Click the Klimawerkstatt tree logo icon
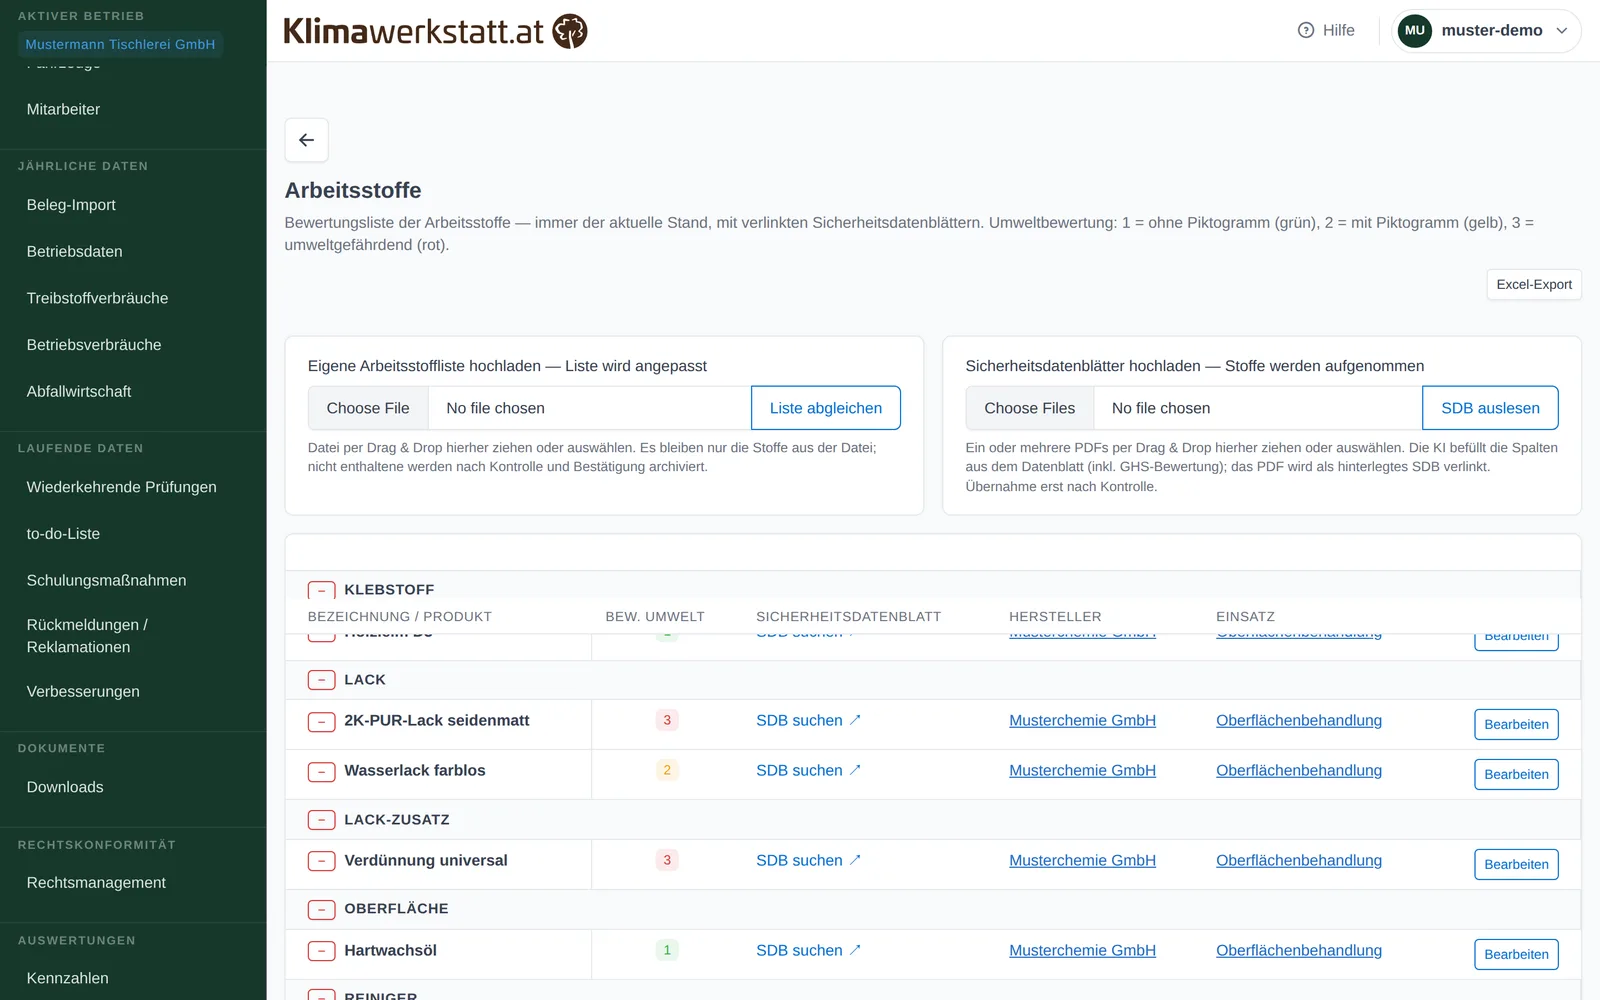Image resolution: width=1600 pixels, height=1000 pixels. 570,31
